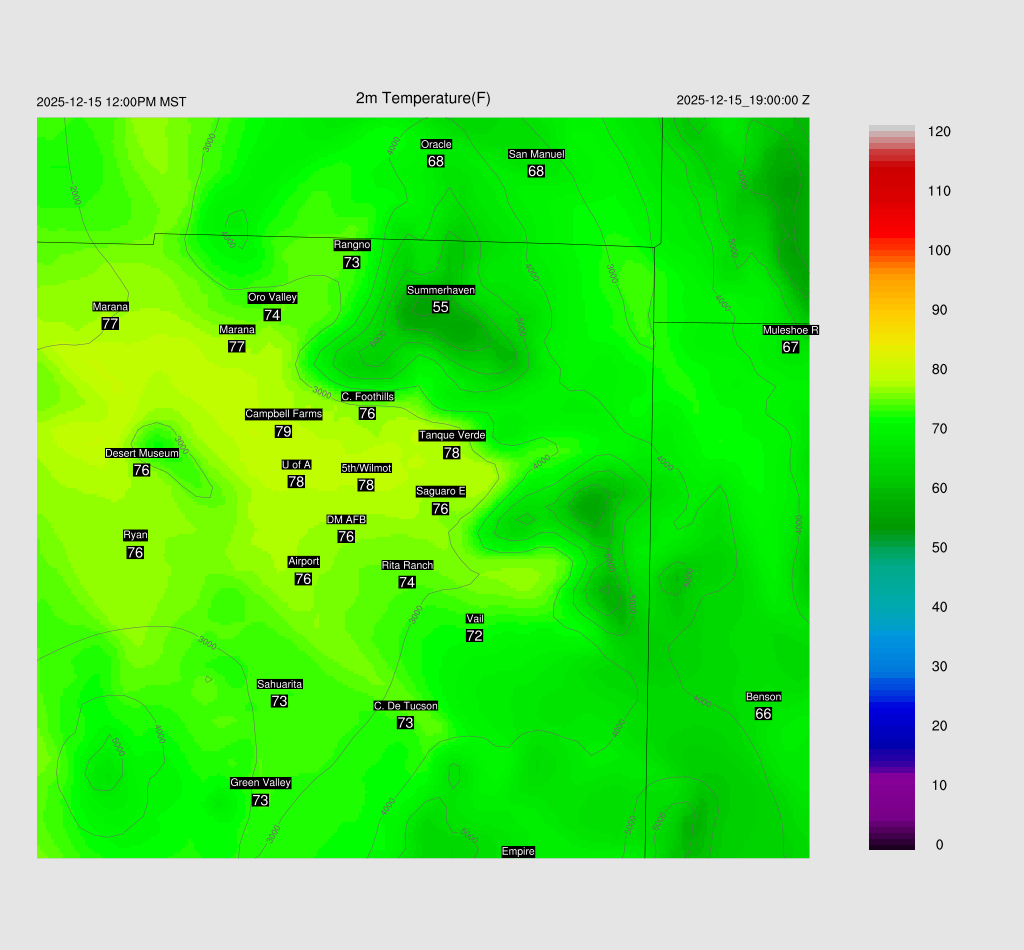
Task: Select the Tanque Verde station label
Action: (x=452, y=435)
